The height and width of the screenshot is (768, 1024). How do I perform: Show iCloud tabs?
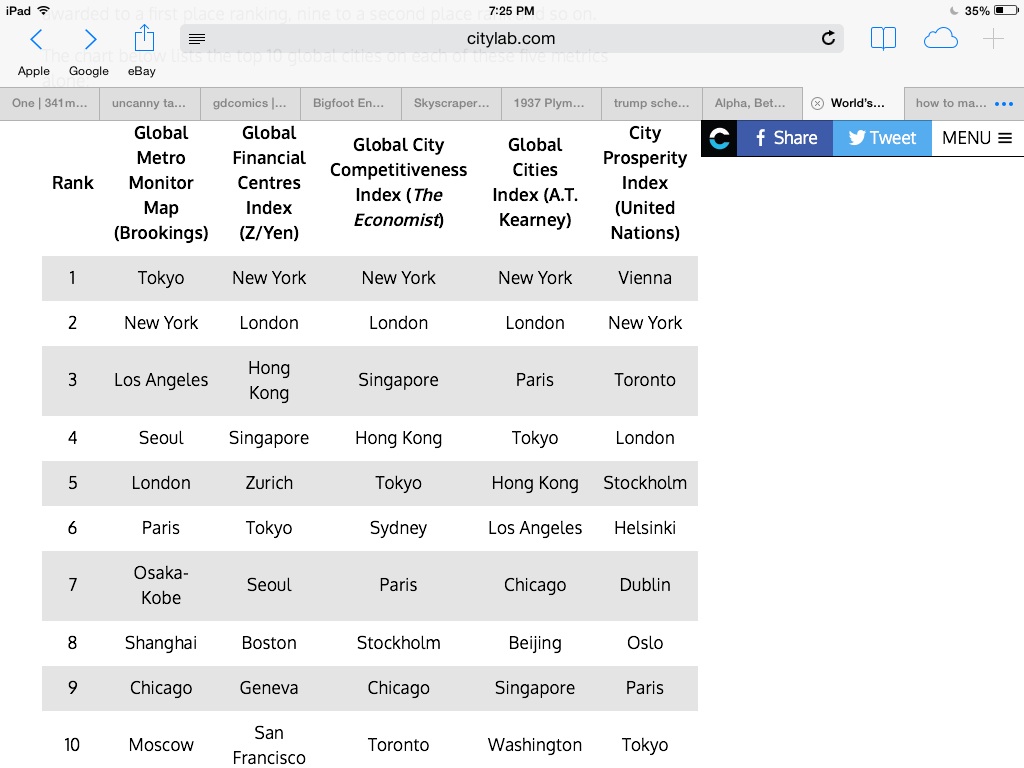click(940, 39)
